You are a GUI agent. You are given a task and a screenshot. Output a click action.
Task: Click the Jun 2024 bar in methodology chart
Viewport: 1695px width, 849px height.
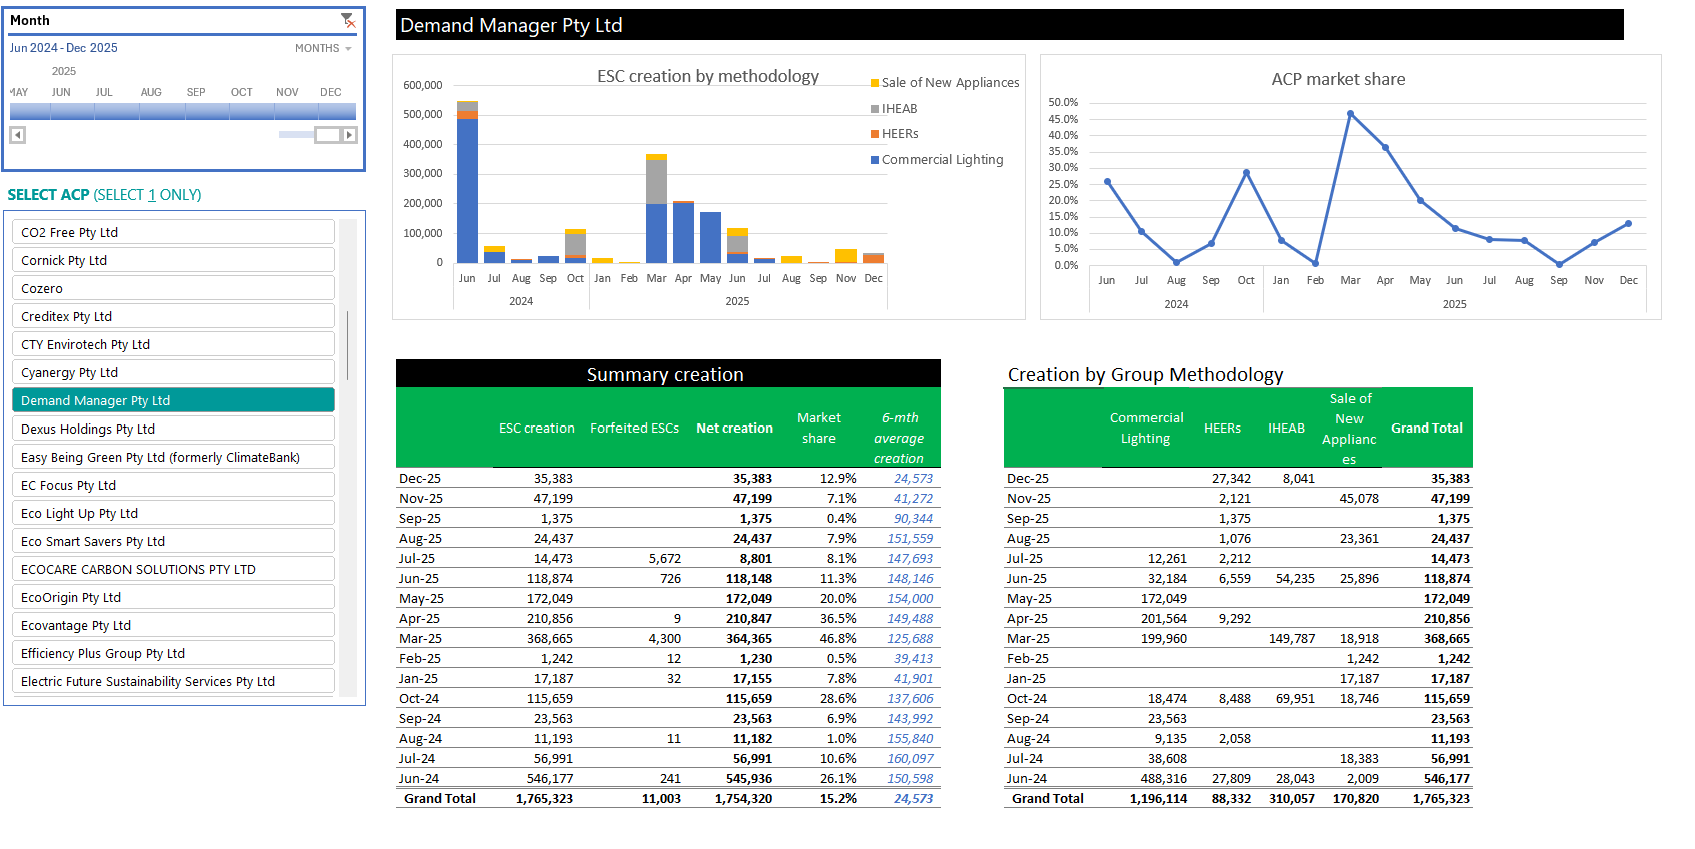[x=467, y=182]
